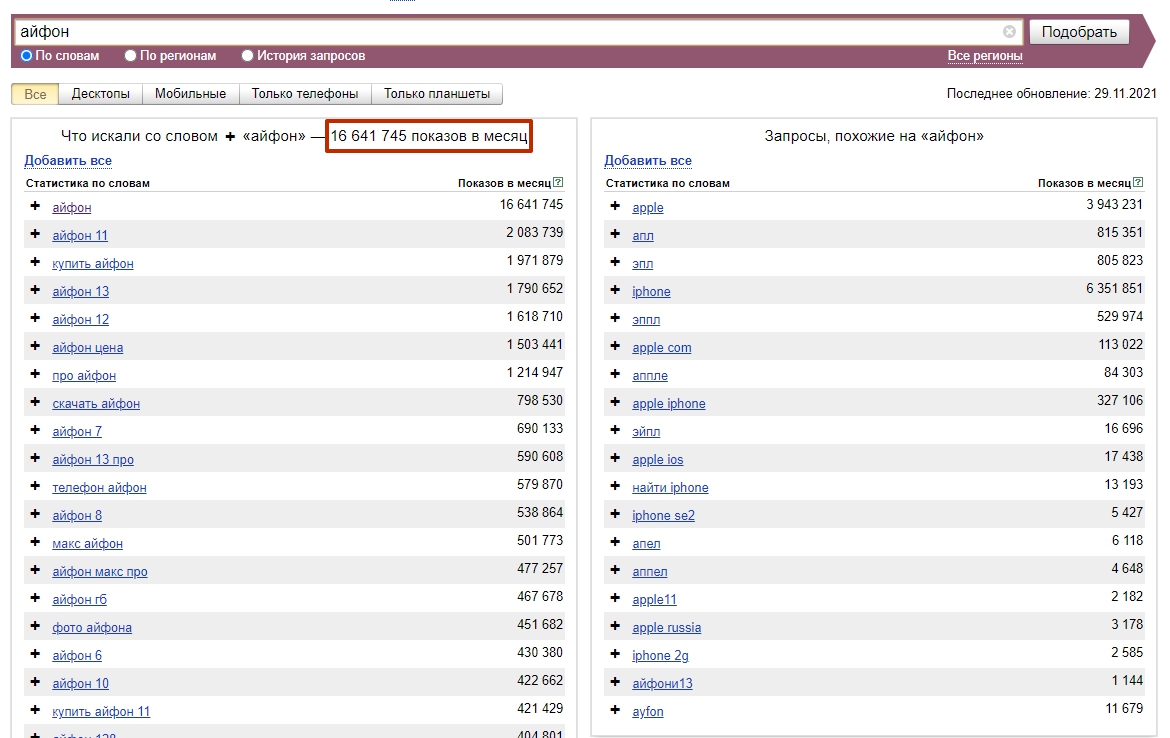The image size is (1170, 738).
Task: Select the 'По словам' radio button
Action: coord(27,55)
